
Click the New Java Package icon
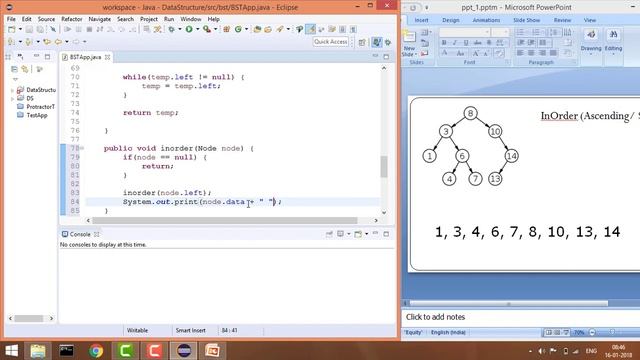coord(227,29)
